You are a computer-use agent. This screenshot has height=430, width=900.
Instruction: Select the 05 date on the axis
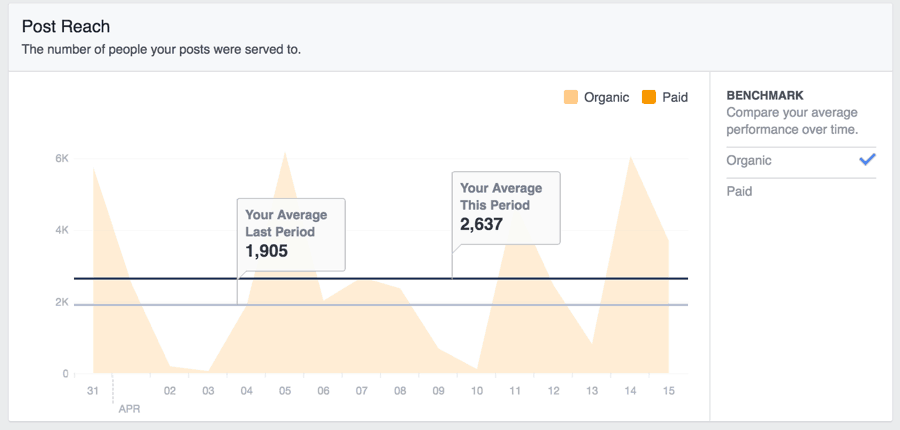(x=285, y=391)
